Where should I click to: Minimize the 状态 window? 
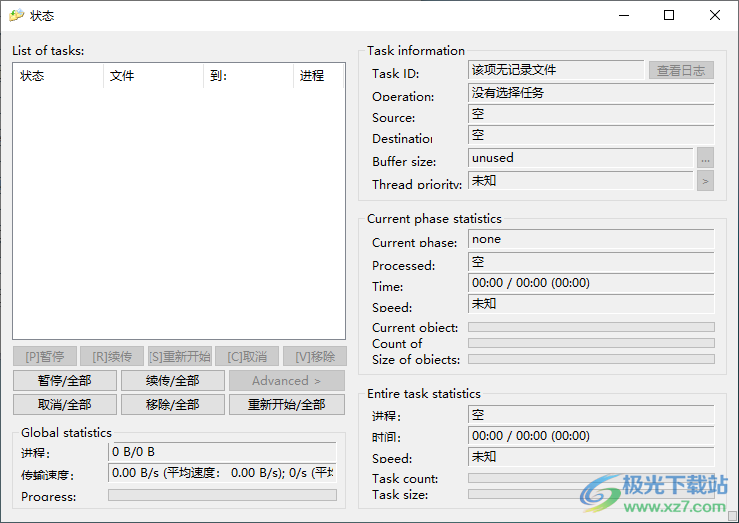point(624,15)
